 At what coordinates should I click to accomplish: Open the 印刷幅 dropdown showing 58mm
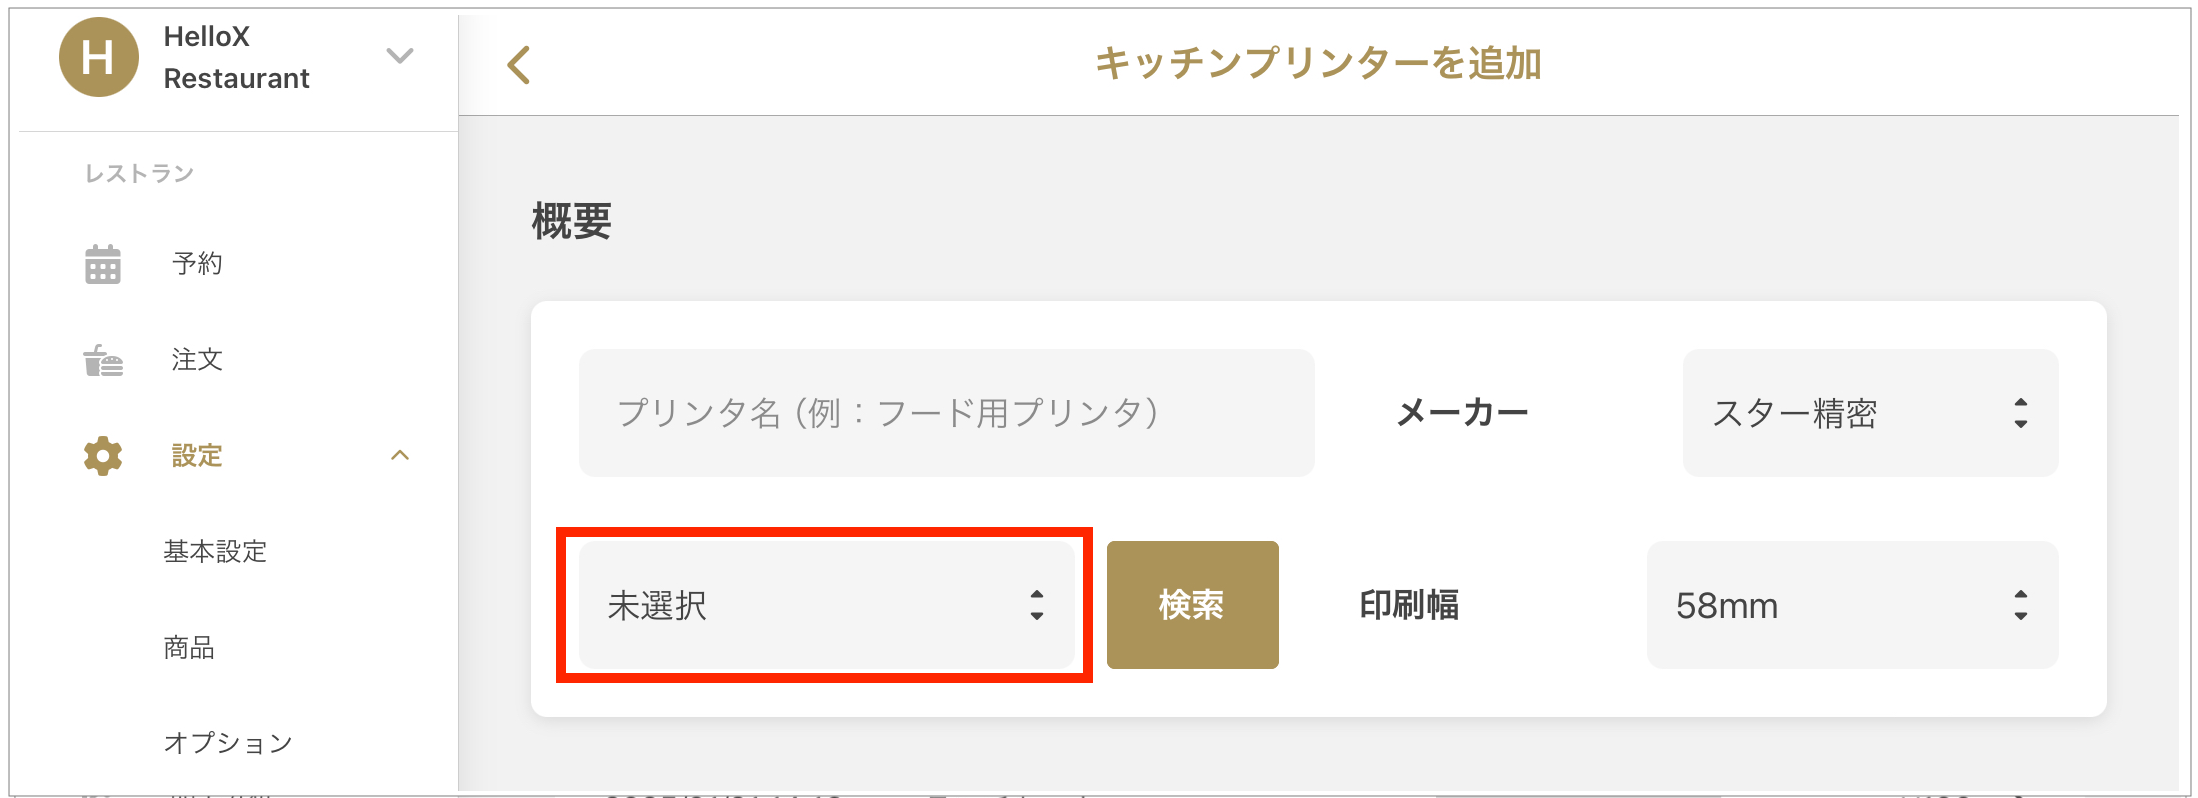(x=1852, y=605)
